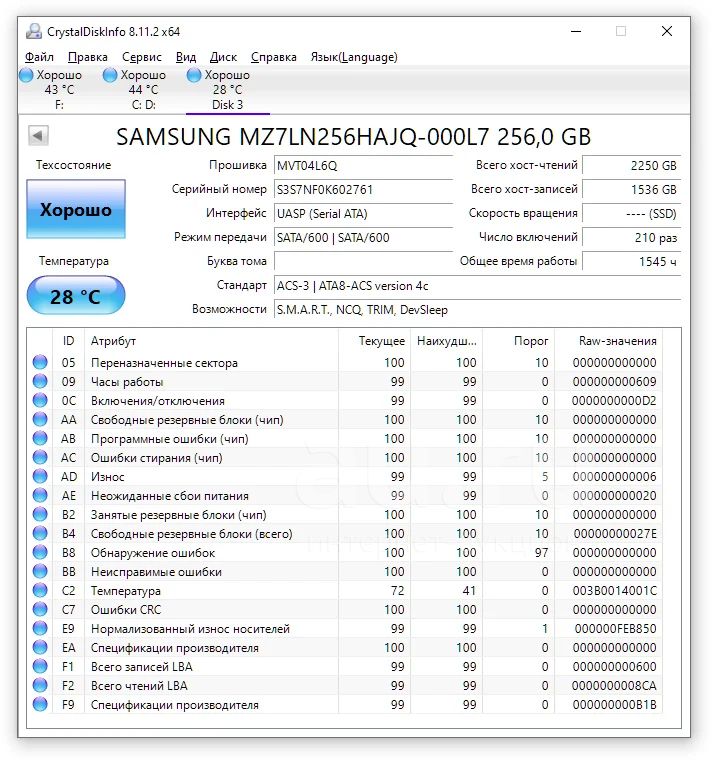The image size is (712, 760).
Task: Switch to the Disk 3 tab
Action: pos(227,90)
